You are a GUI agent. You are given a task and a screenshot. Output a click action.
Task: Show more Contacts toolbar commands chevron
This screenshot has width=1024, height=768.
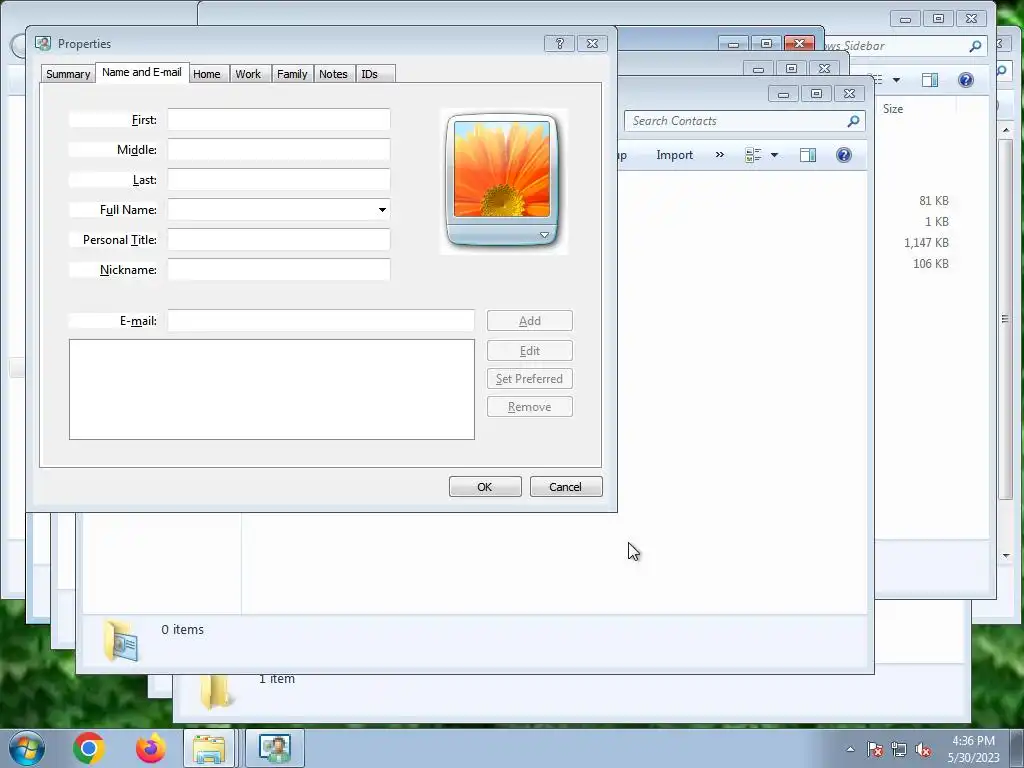720,155
